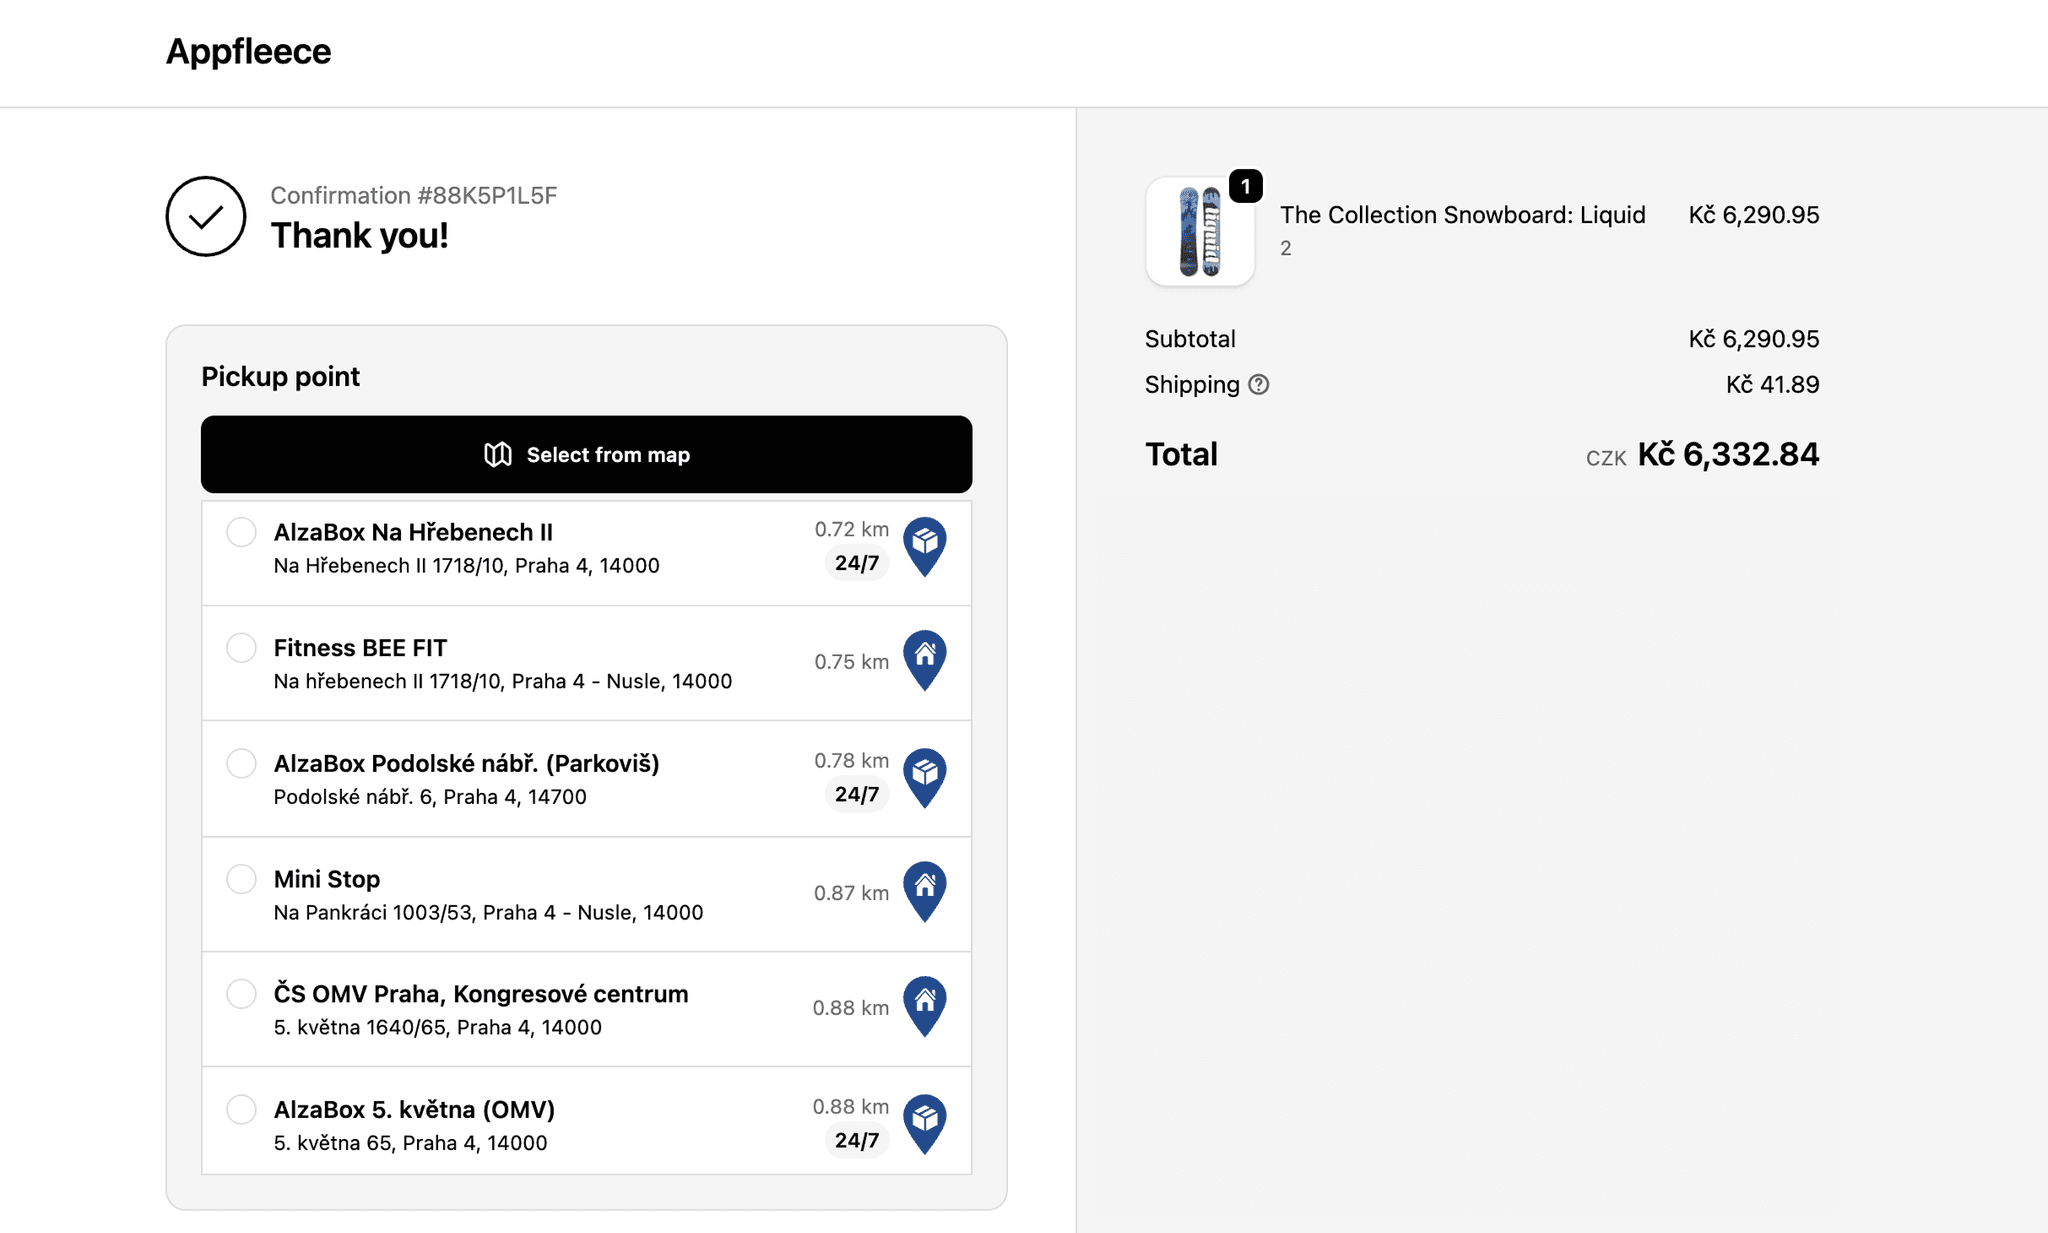Select Mini Stop radio button
The image size is (2048, 1233).
(x=241, y=879)
